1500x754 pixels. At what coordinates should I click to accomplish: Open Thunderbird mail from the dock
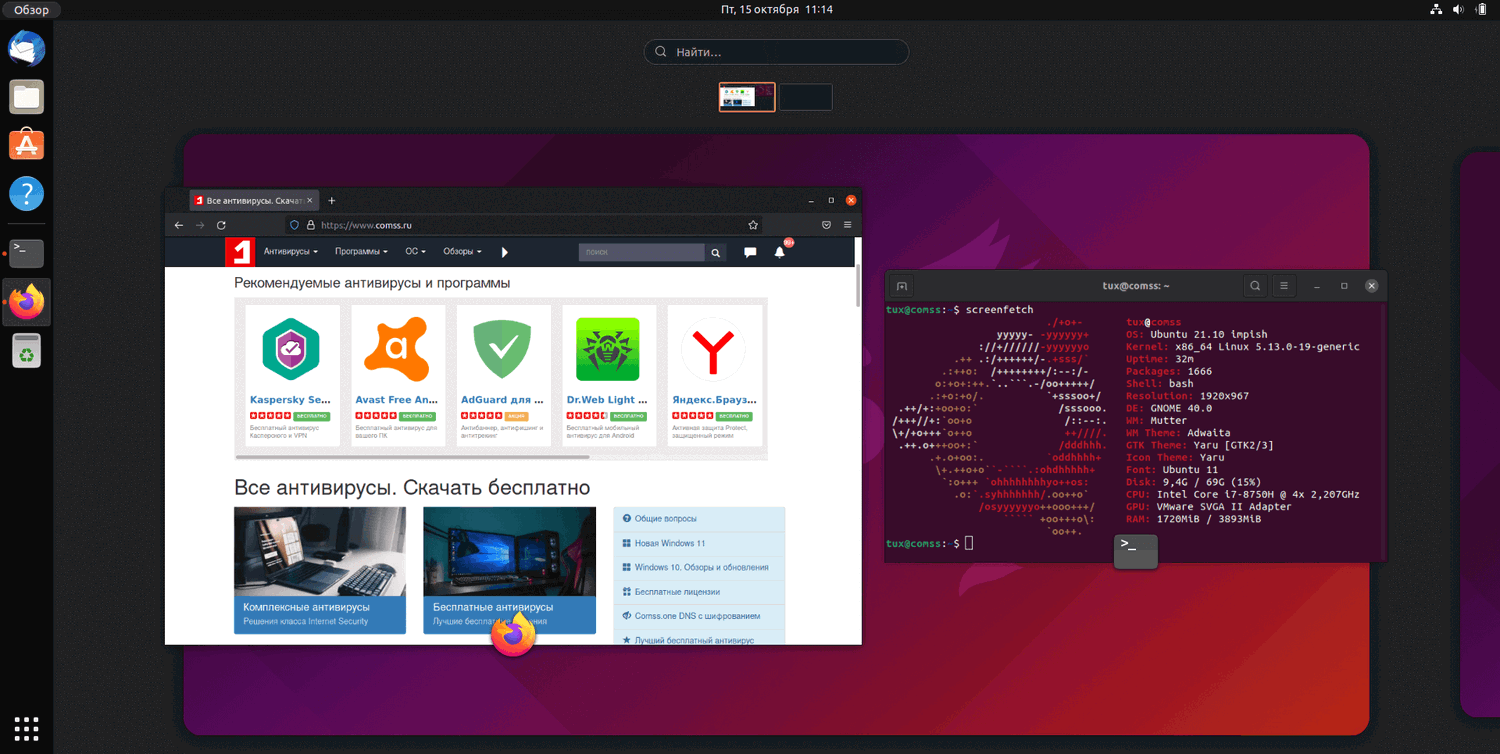point(27,47)
